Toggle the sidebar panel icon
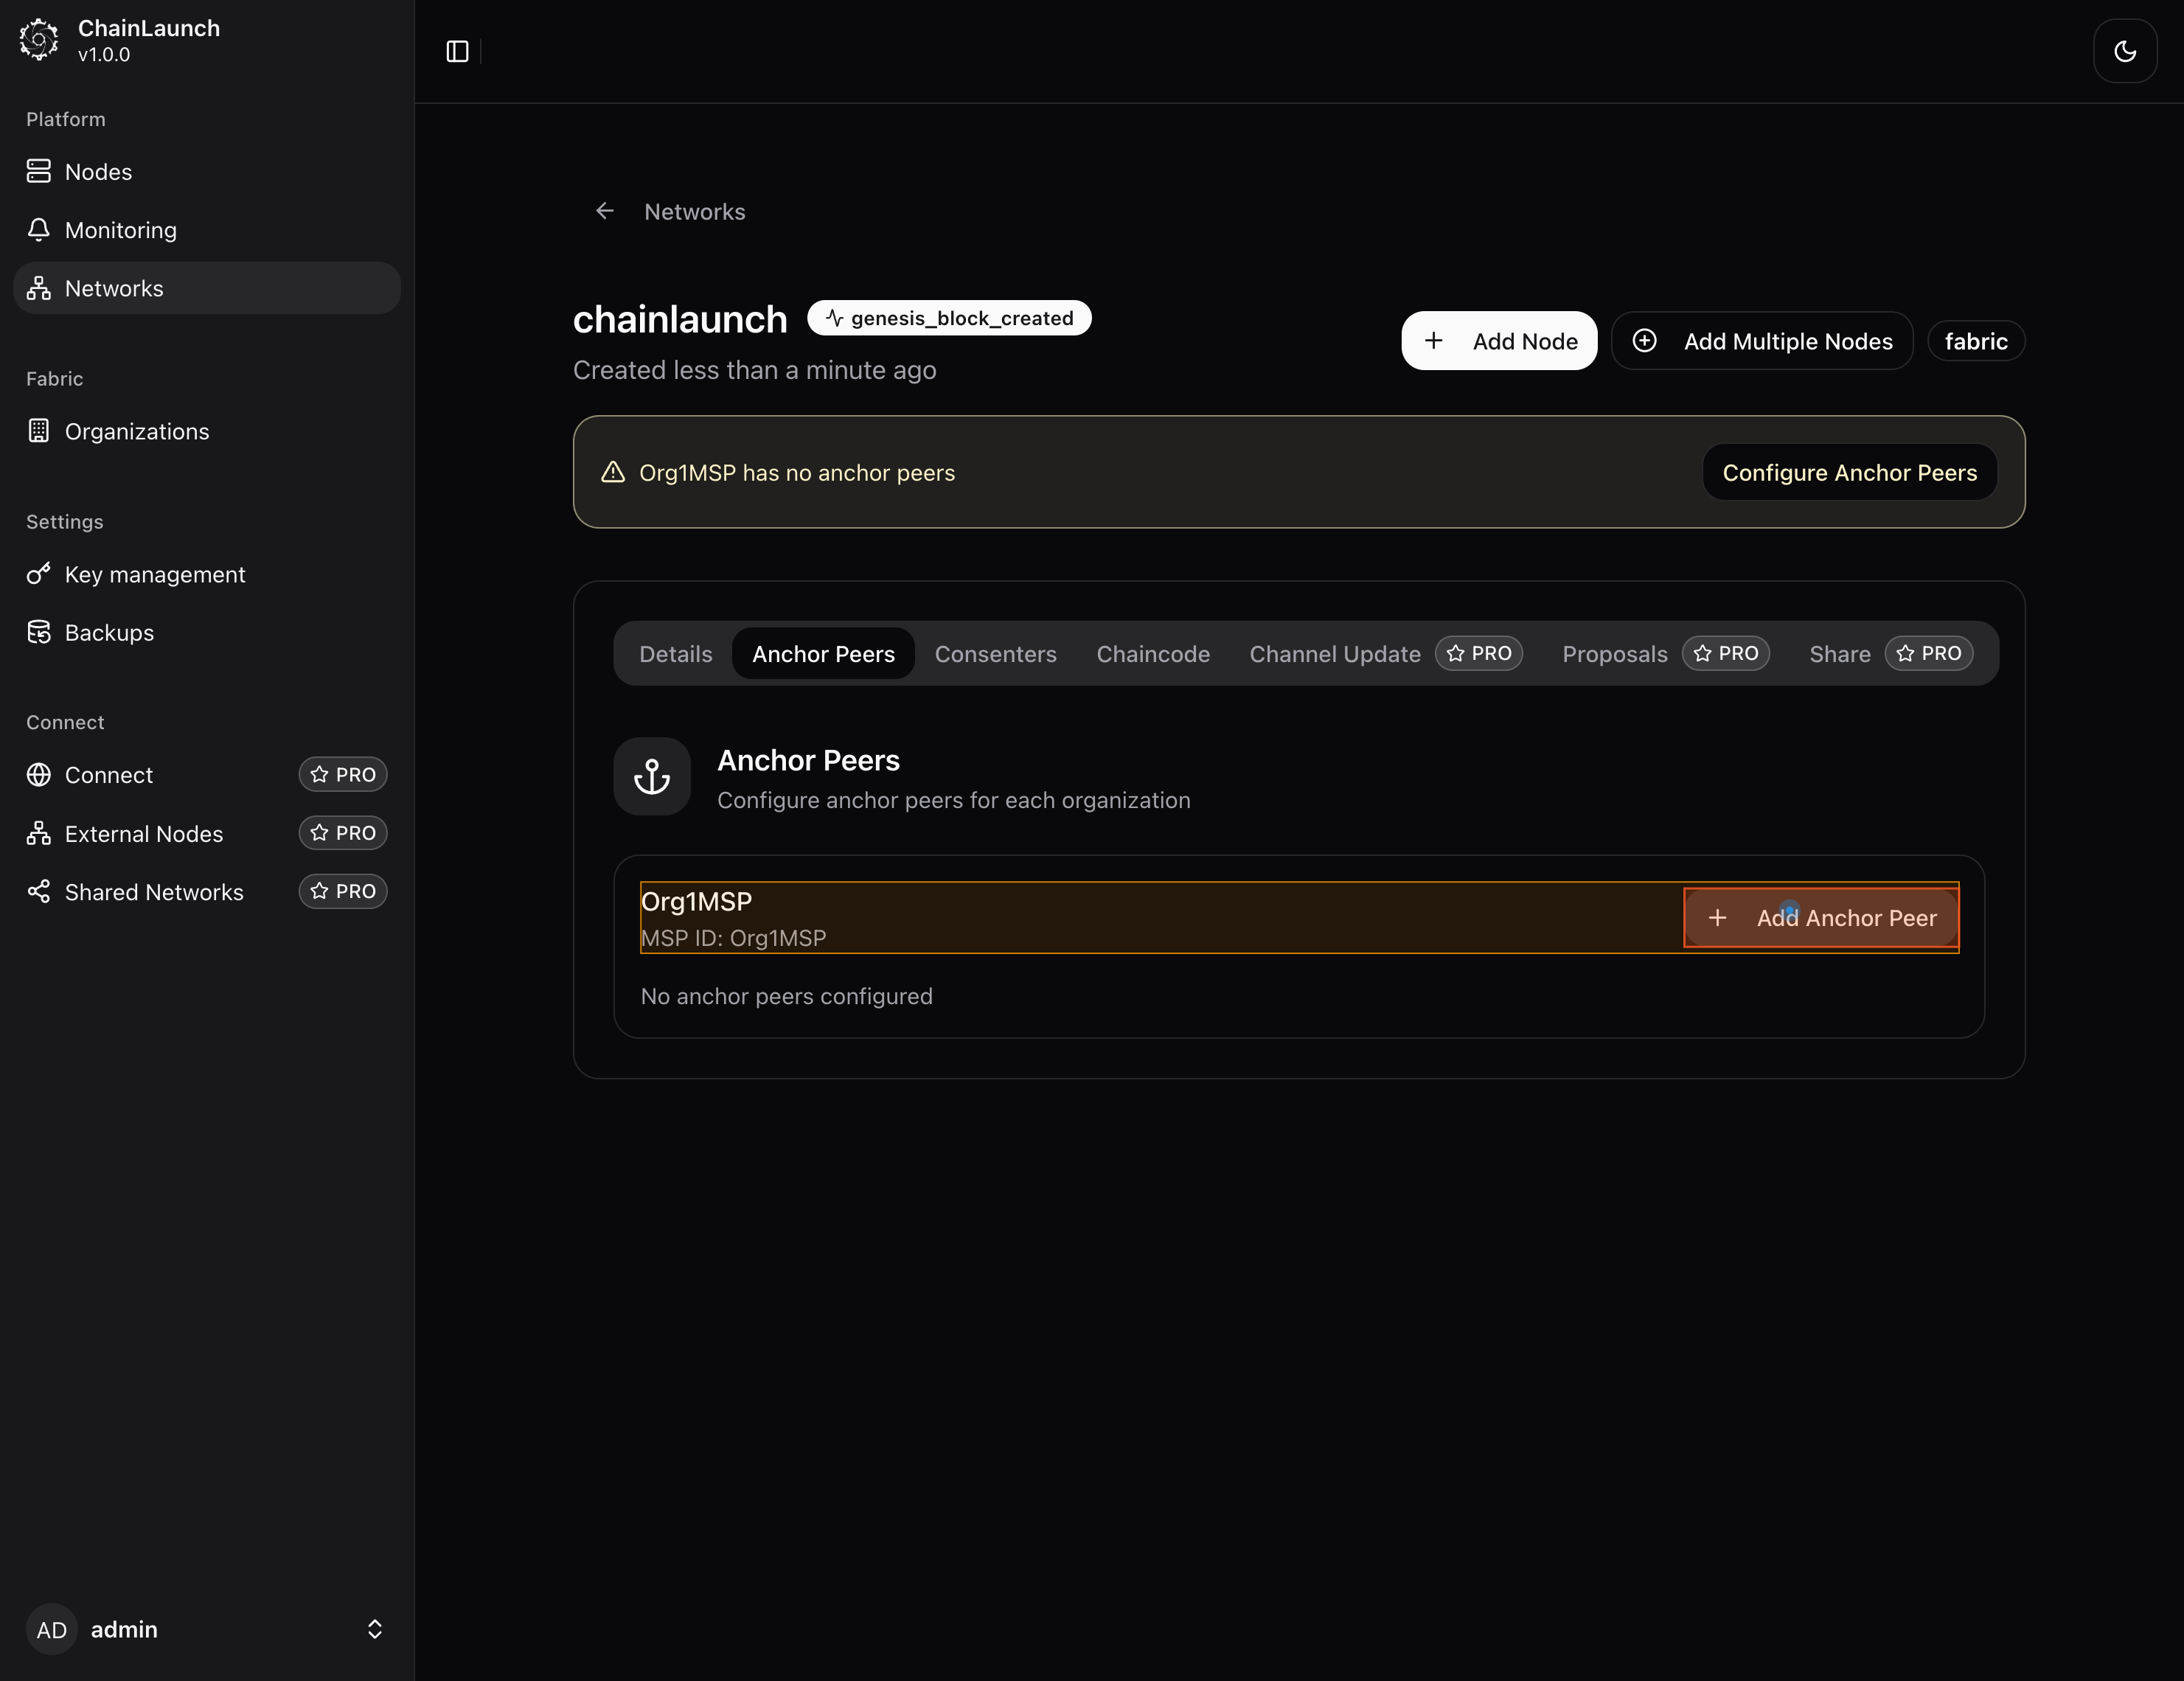The width and height of the screenshot is (2184, 1681). coord(457,51)
